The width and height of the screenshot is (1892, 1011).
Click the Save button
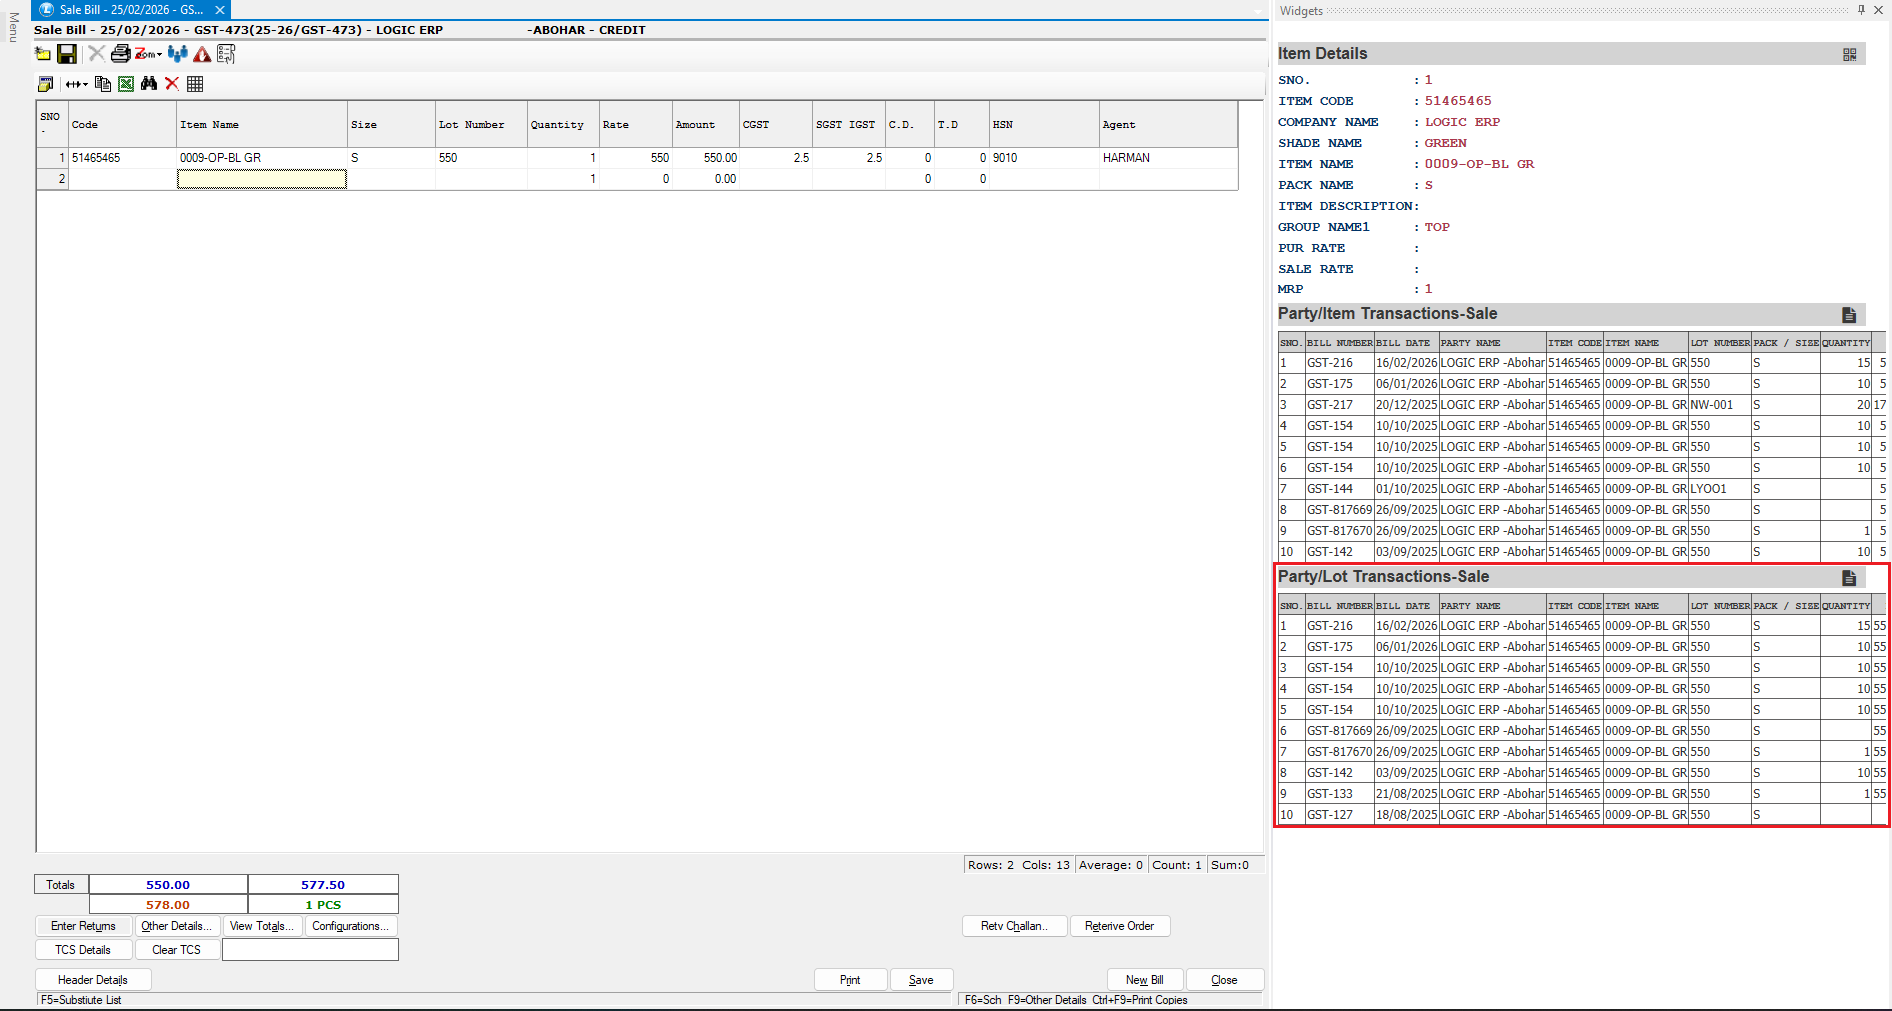[920, 980]
